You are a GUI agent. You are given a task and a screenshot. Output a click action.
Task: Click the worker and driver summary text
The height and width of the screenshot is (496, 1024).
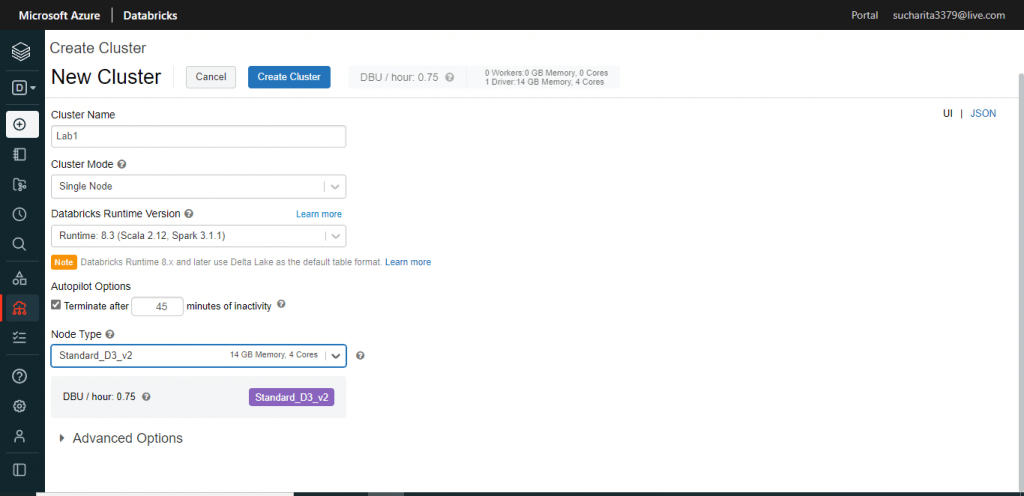point(546,78)
